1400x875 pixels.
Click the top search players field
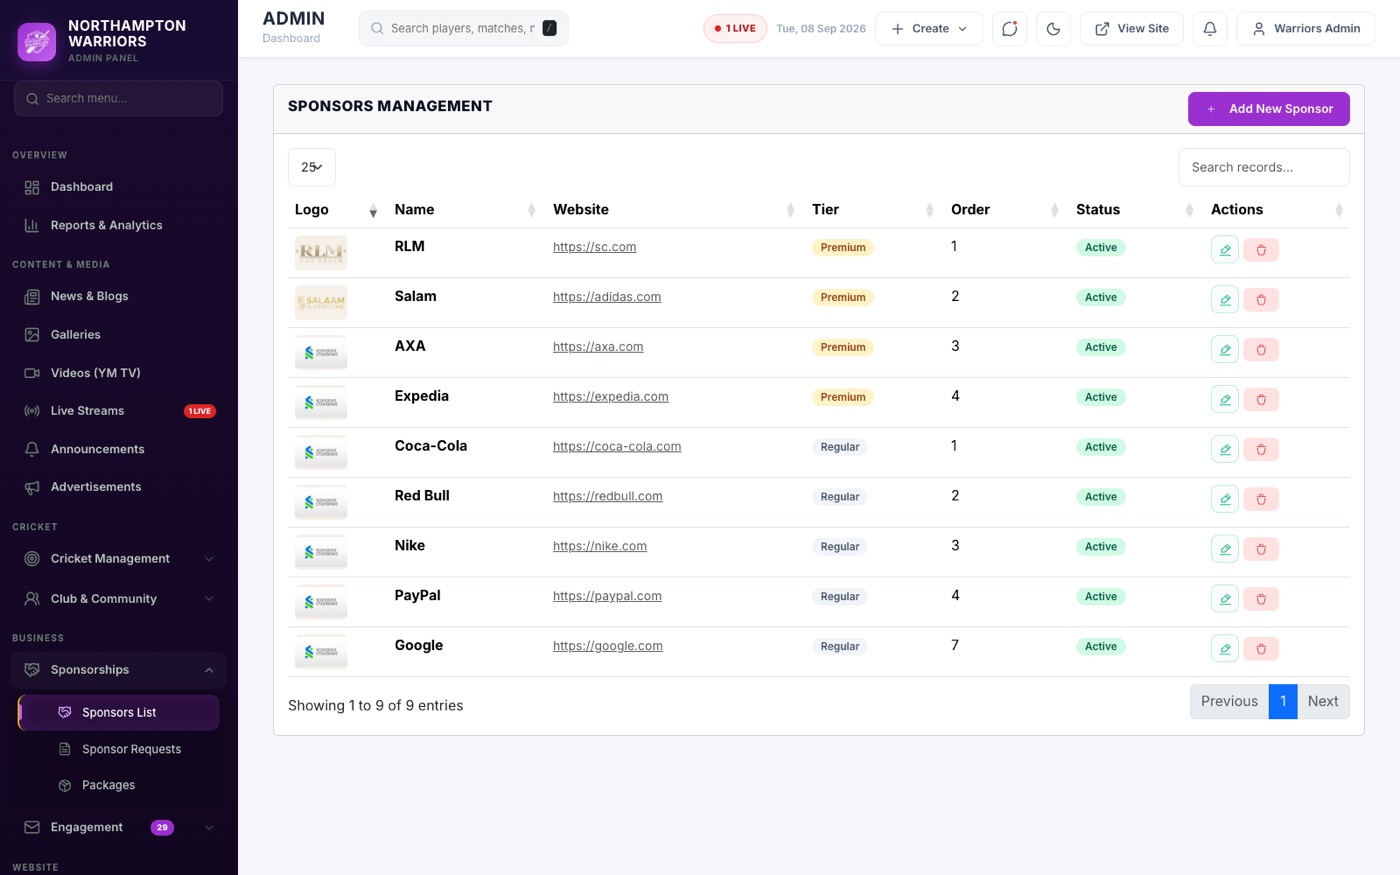[x=463, y=29]
